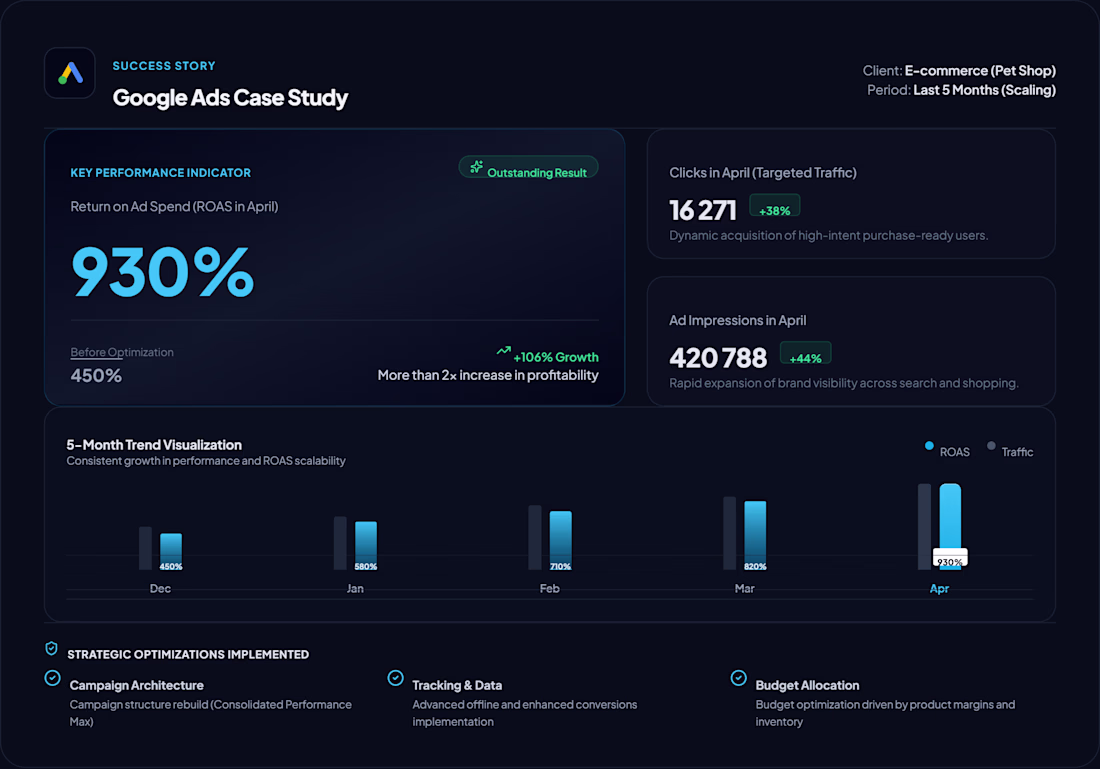Image resolution: width=1100 pixels, height=769 pixels.
Task: Click the Google Ads logo icon
Action: [x=69, y=73]
